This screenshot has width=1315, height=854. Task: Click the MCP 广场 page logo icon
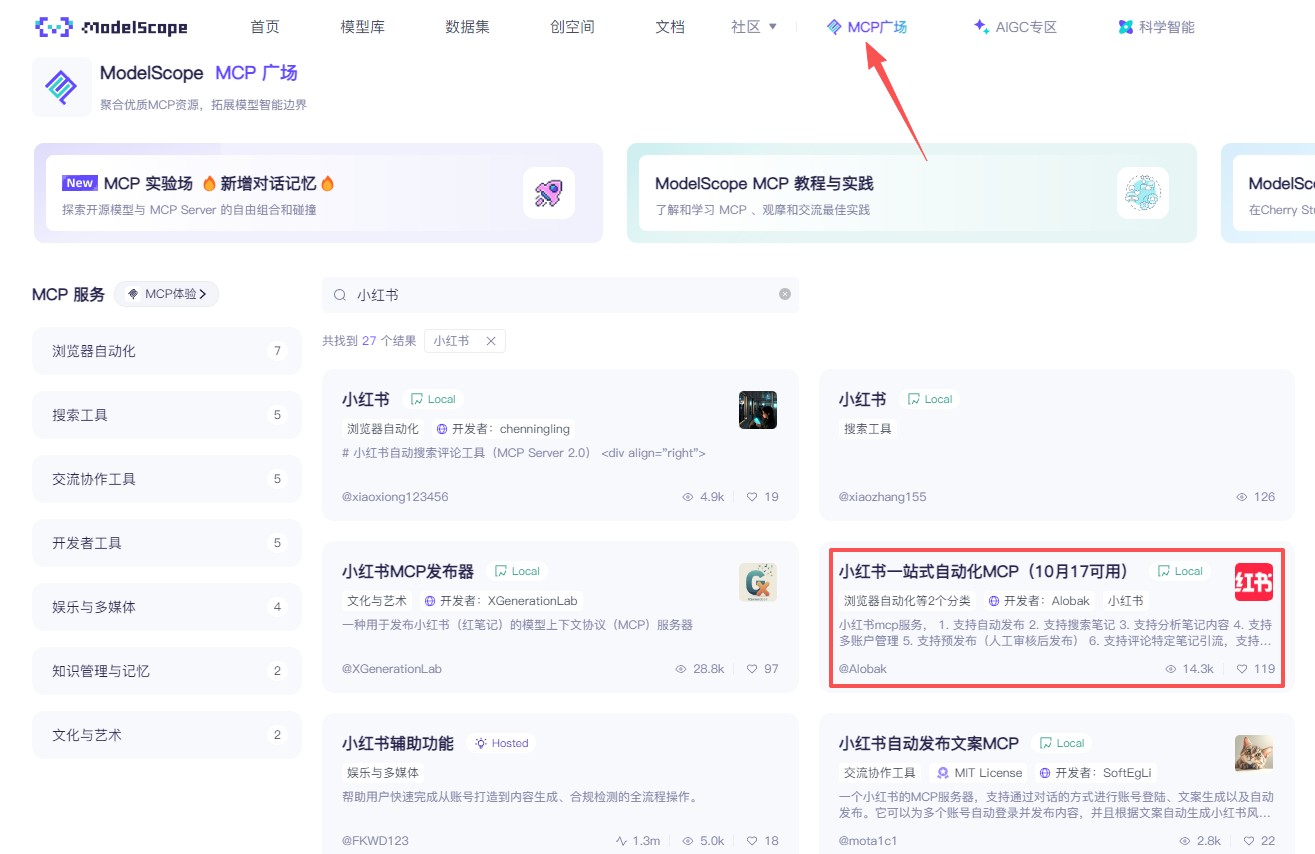[x=61, y=87]
